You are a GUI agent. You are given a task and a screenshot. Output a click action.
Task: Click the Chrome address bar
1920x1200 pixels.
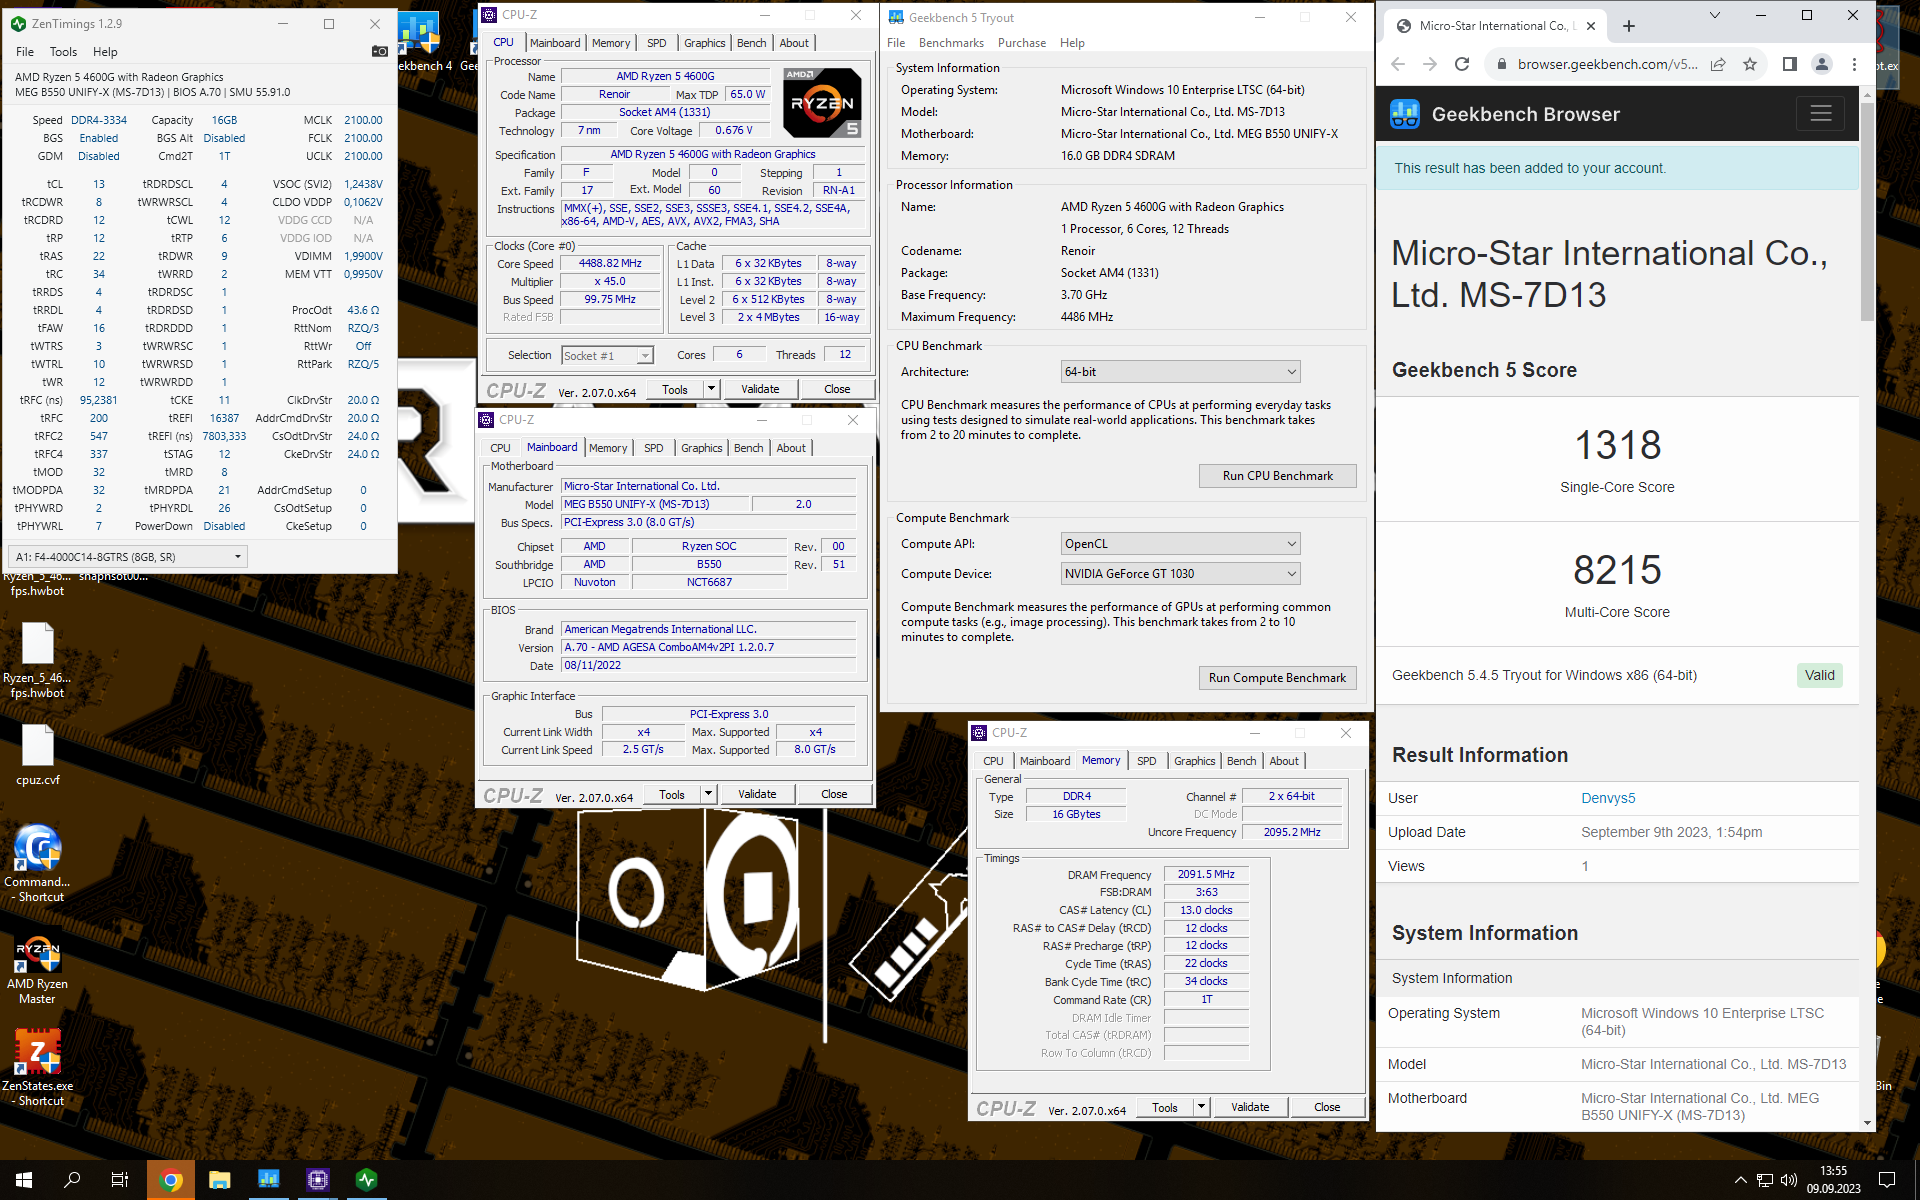pos(1607,64)
